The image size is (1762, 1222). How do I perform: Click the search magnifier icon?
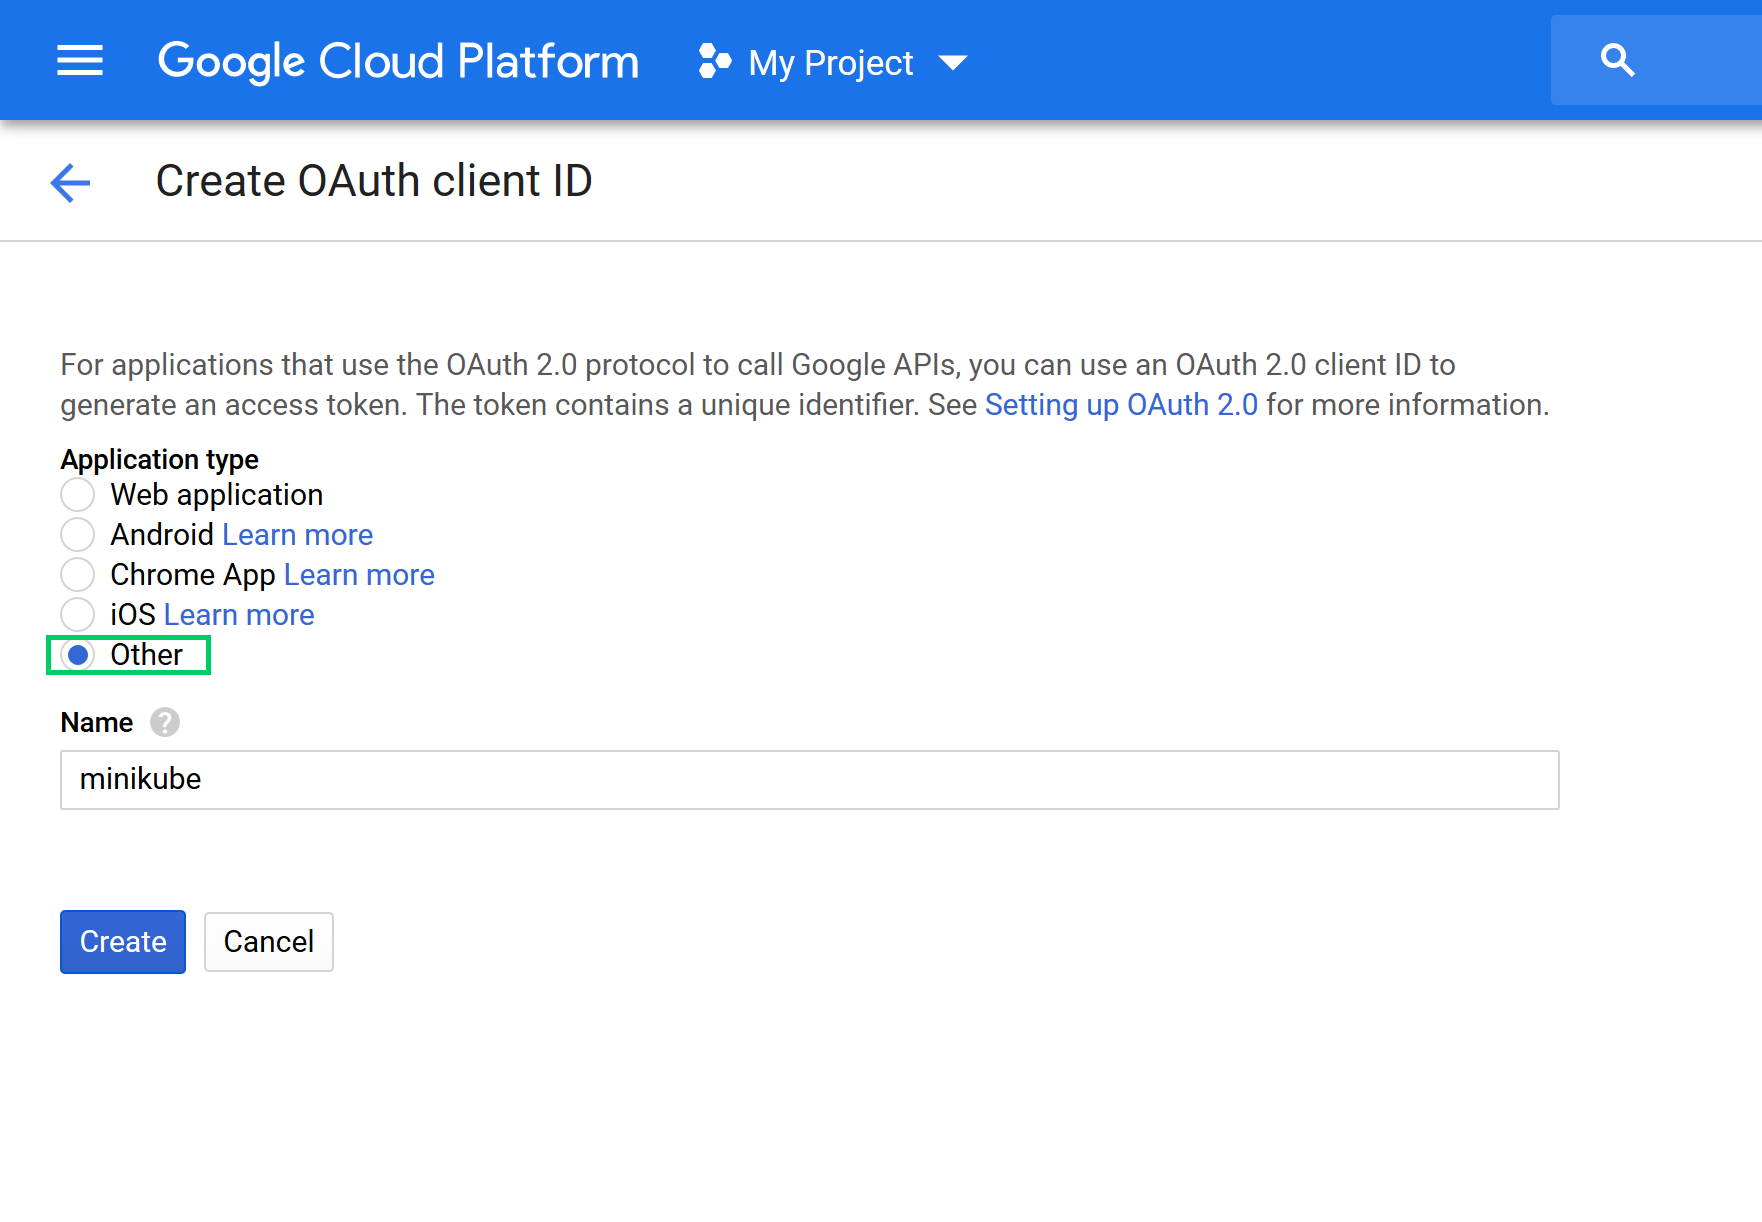(1617, 61)
